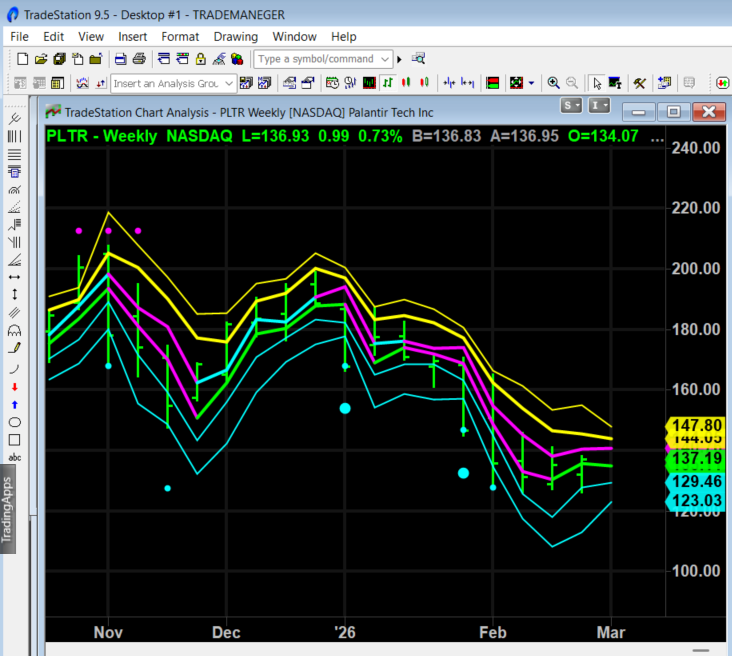Toggle the second red-green candlestick style button

click(424, 83)
